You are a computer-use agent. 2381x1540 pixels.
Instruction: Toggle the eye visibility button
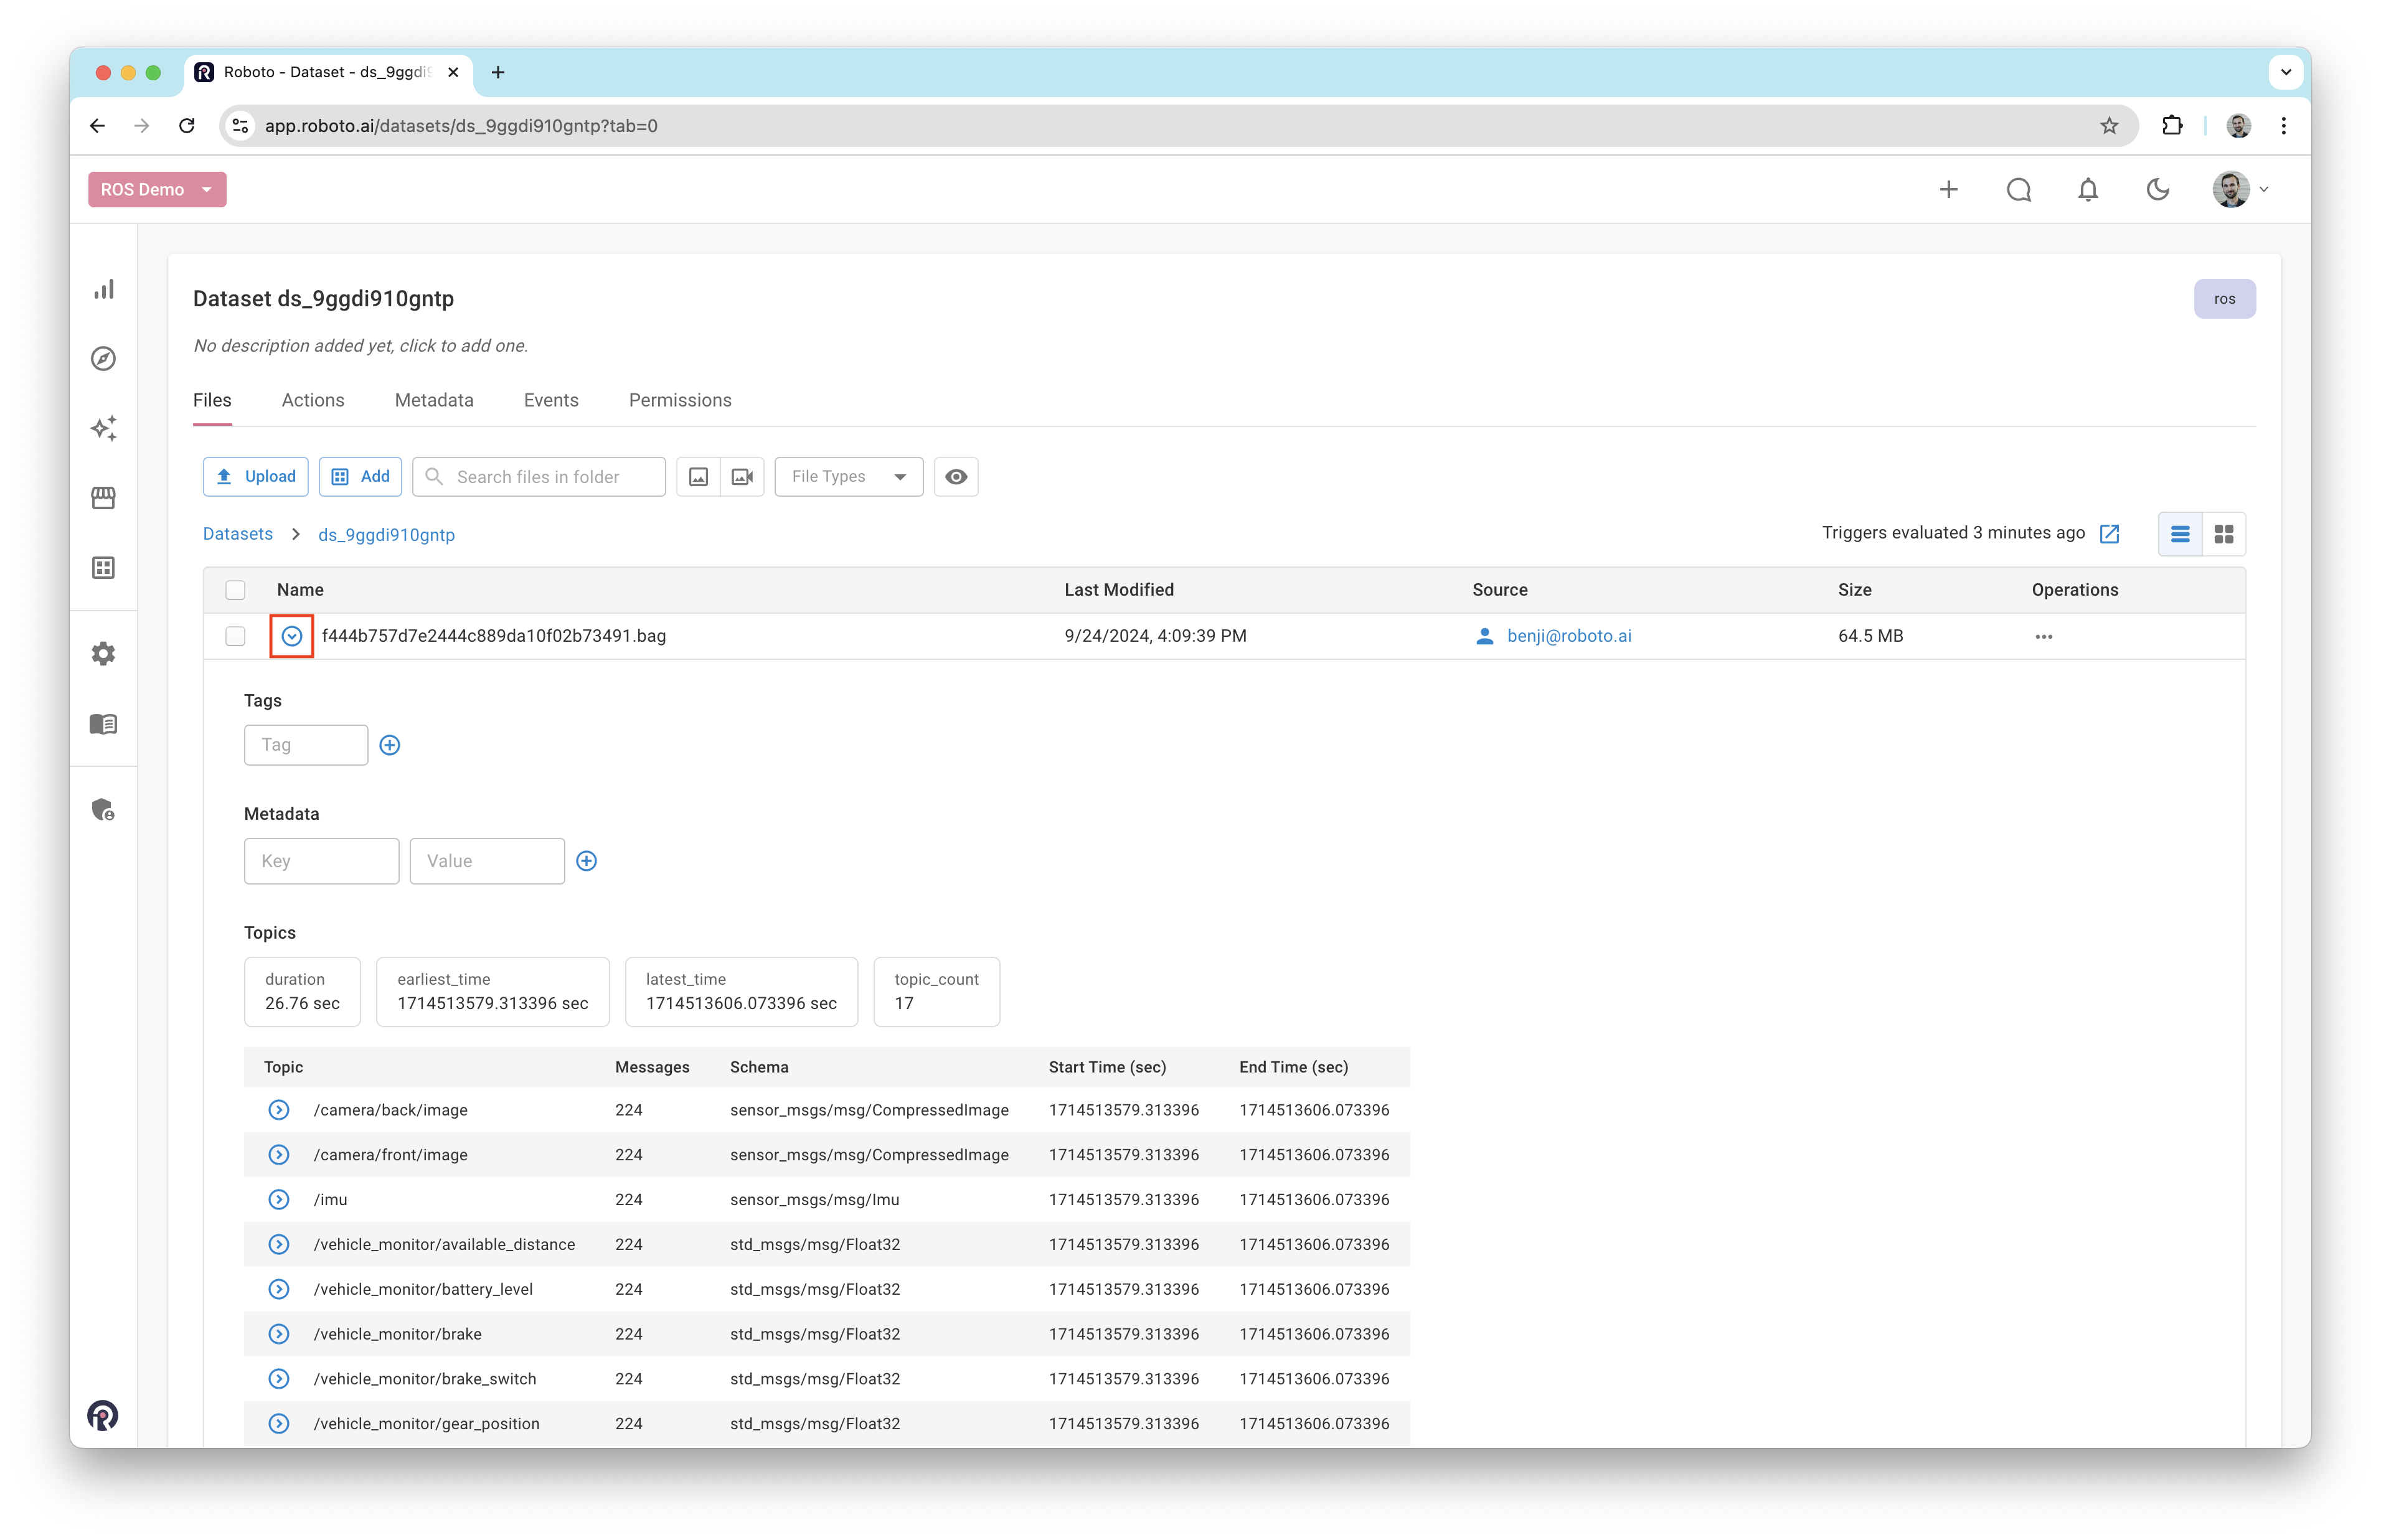pos(956,477)
